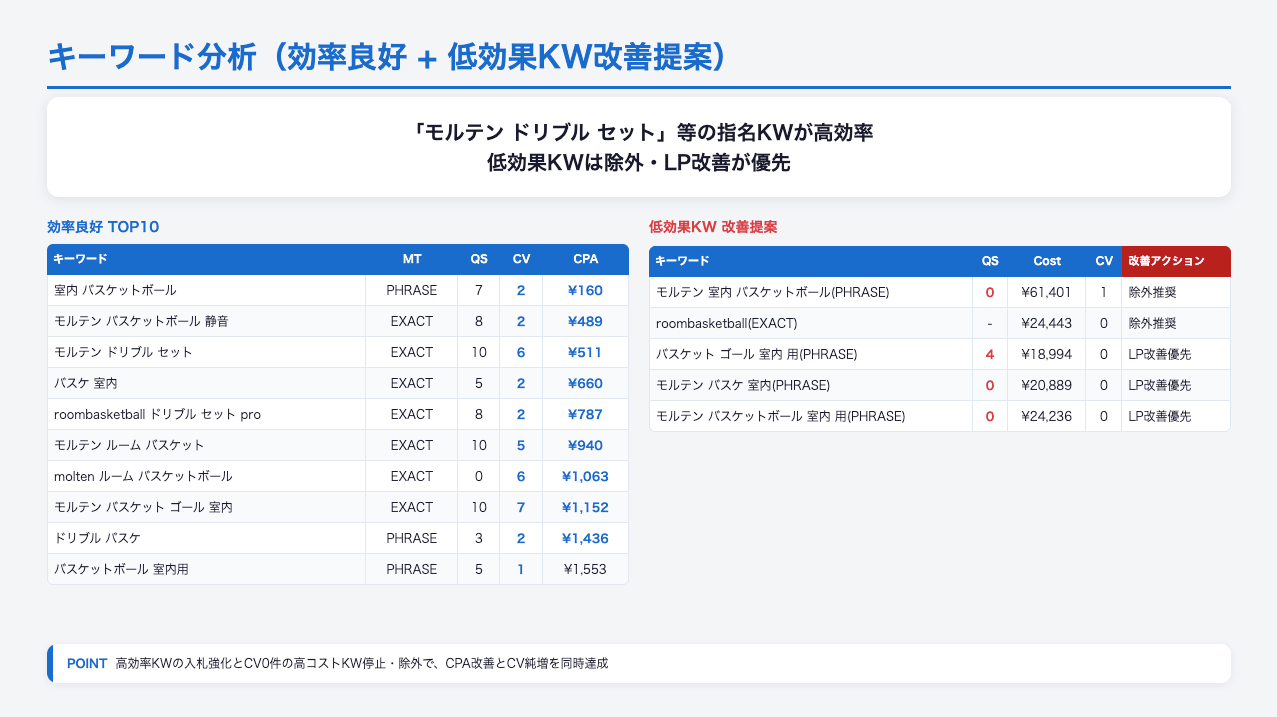Select the molten ルーム バスケットボール keyword cell
The width and height of the screenshot is (1277, 717).
pyautogui.click(x=143, y=476)
